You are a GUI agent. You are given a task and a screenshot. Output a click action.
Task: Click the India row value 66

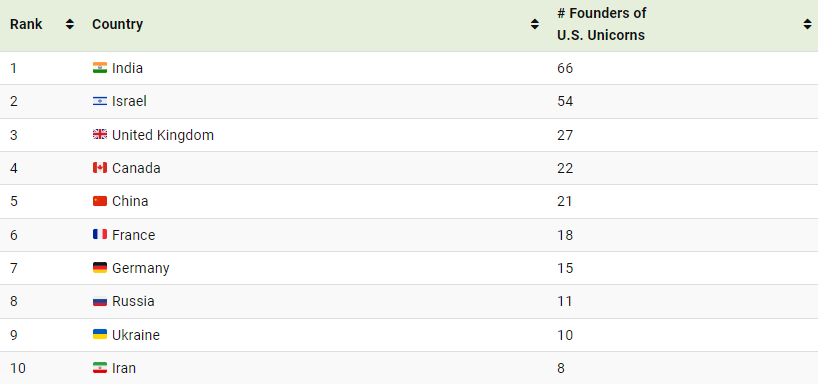tap(565, 68)
